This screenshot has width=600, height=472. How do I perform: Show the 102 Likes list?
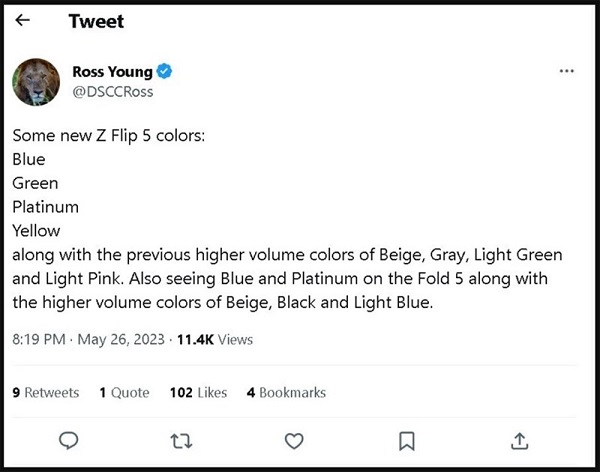pyautogui.click(x=198, y=392)
